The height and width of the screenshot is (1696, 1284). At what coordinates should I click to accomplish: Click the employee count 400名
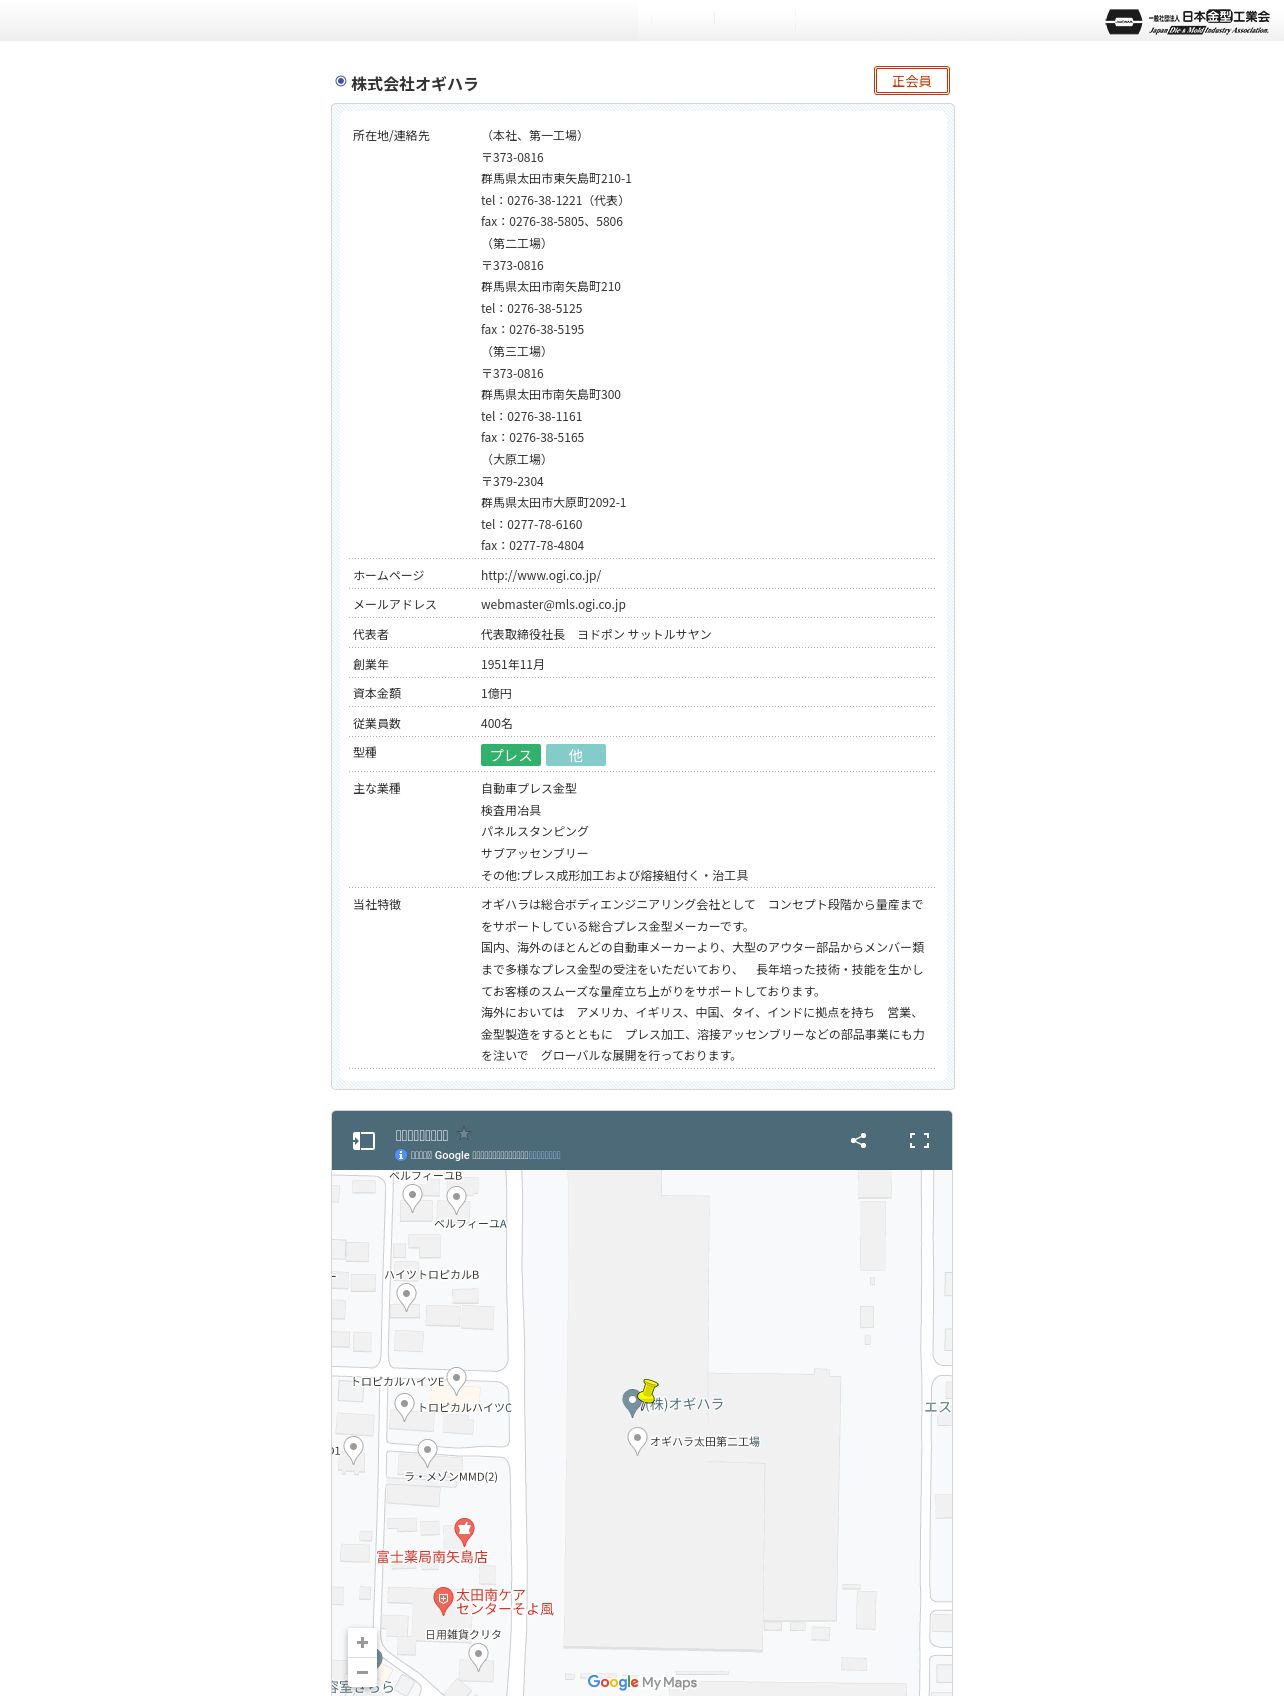(x=497, y=723)
